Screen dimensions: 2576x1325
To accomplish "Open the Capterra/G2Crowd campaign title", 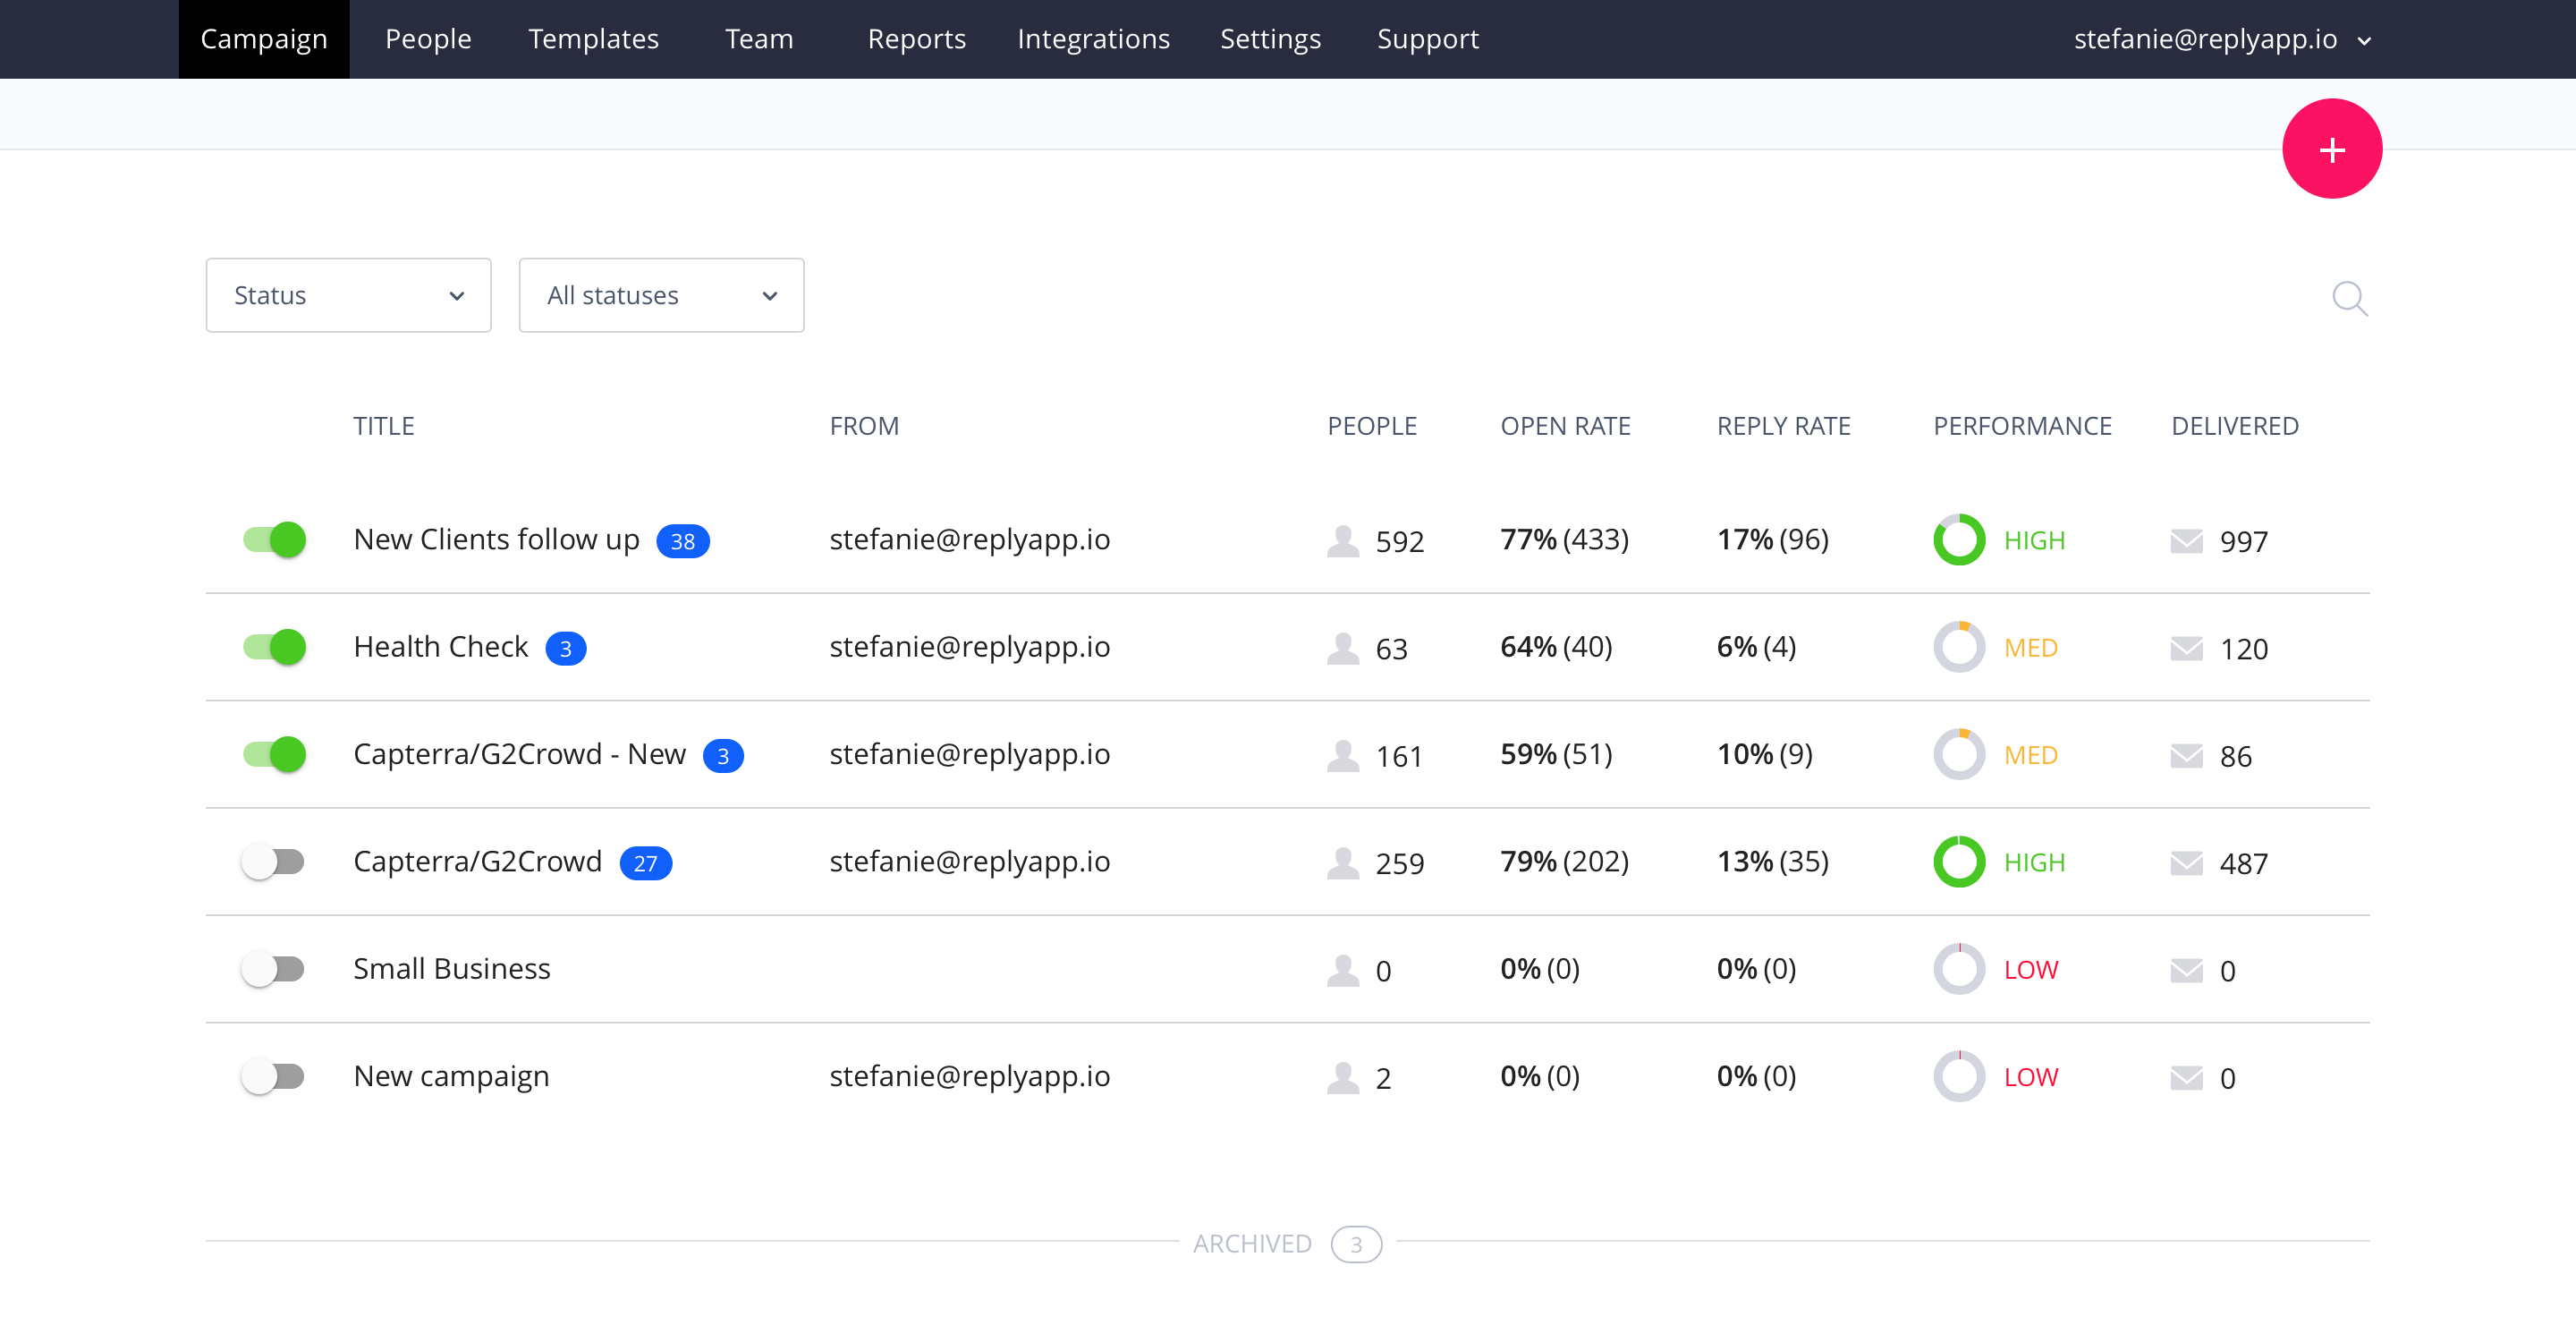I will pyautogui.click(x=477, y=861).
